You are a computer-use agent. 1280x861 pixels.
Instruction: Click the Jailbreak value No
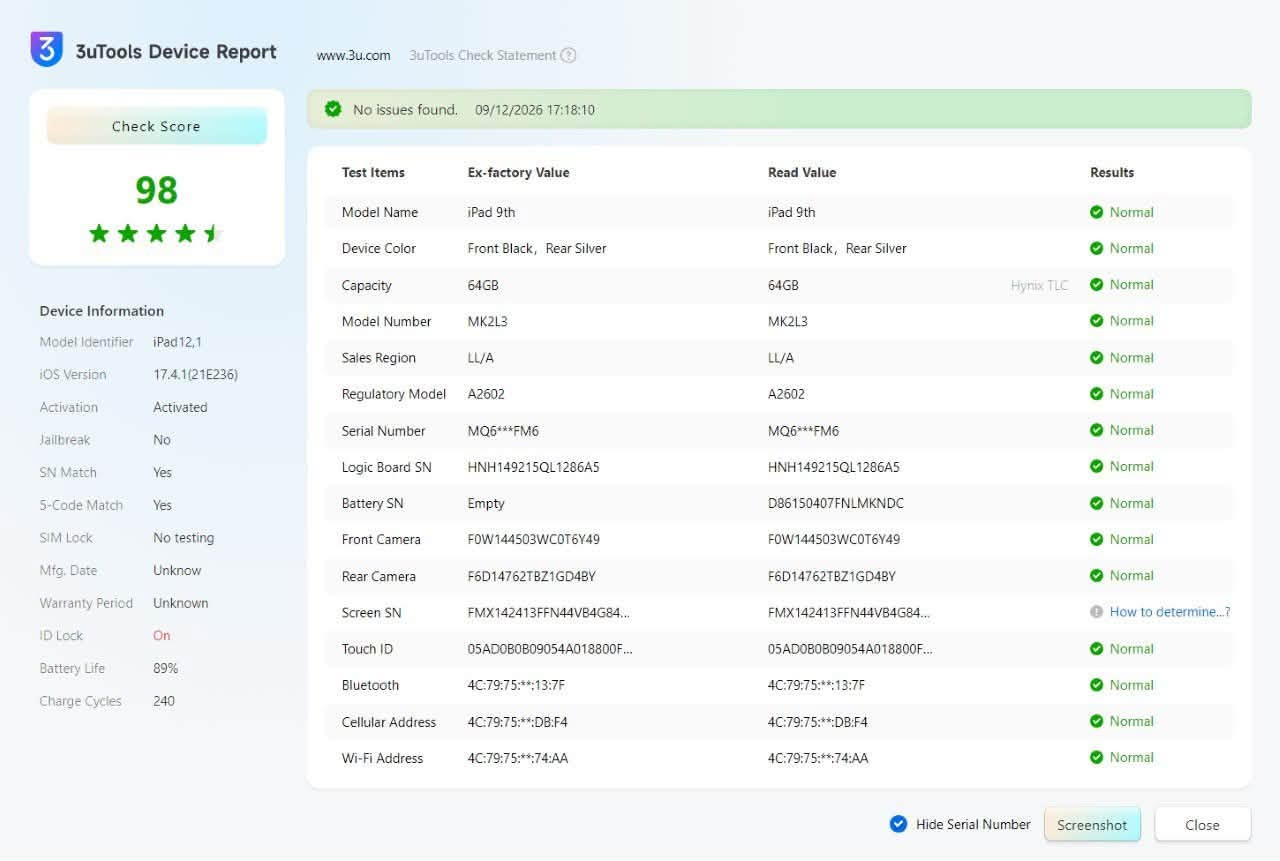162,440
